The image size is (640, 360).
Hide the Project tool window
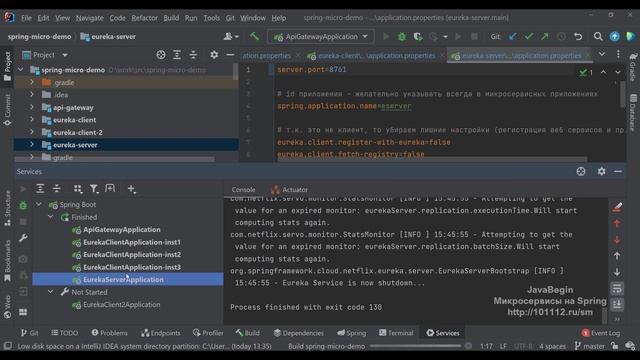pos(230,55)
